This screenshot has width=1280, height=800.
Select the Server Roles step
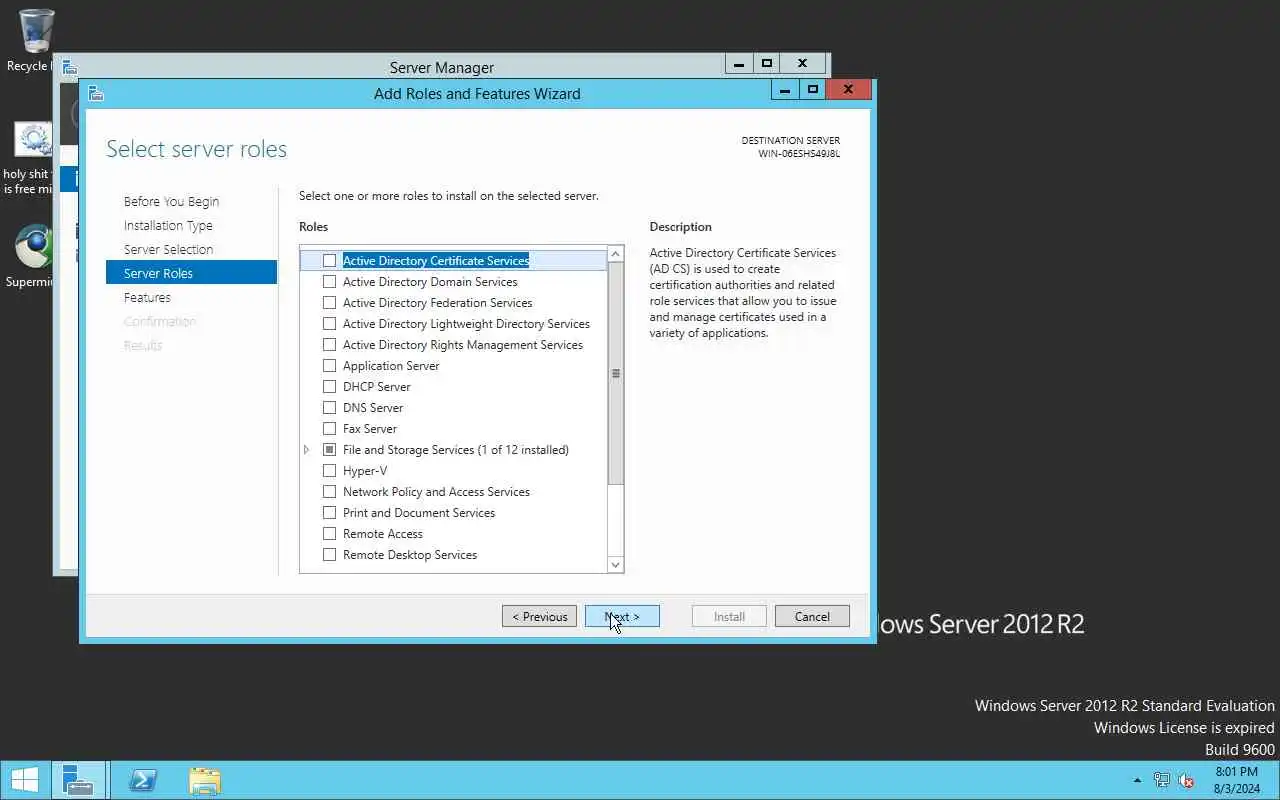click(191, 272)
